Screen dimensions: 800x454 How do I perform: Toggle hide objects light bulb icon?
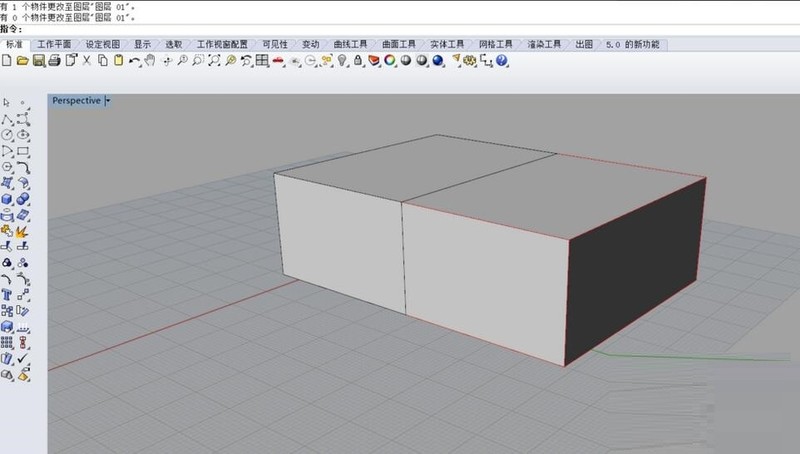click(x=342, y=61)
